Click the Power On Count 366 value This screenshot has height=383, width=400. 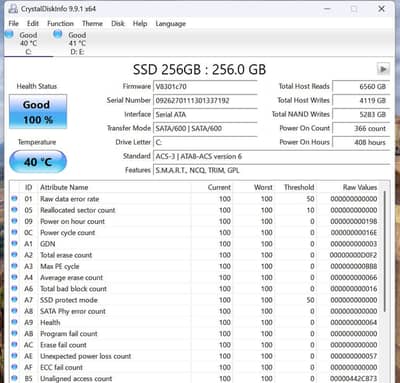(361, 128)
